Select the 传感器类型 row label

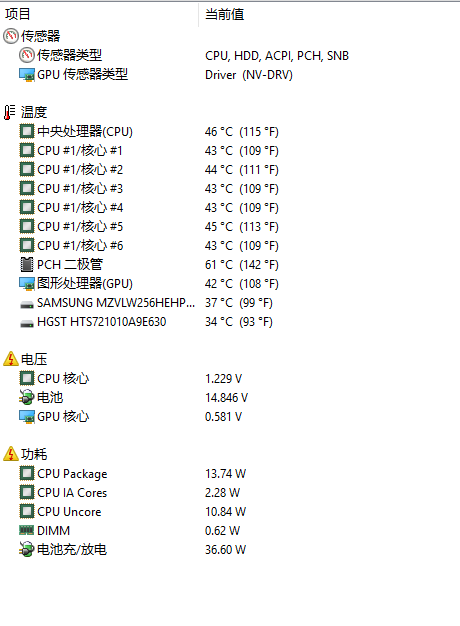pos(69,55)
